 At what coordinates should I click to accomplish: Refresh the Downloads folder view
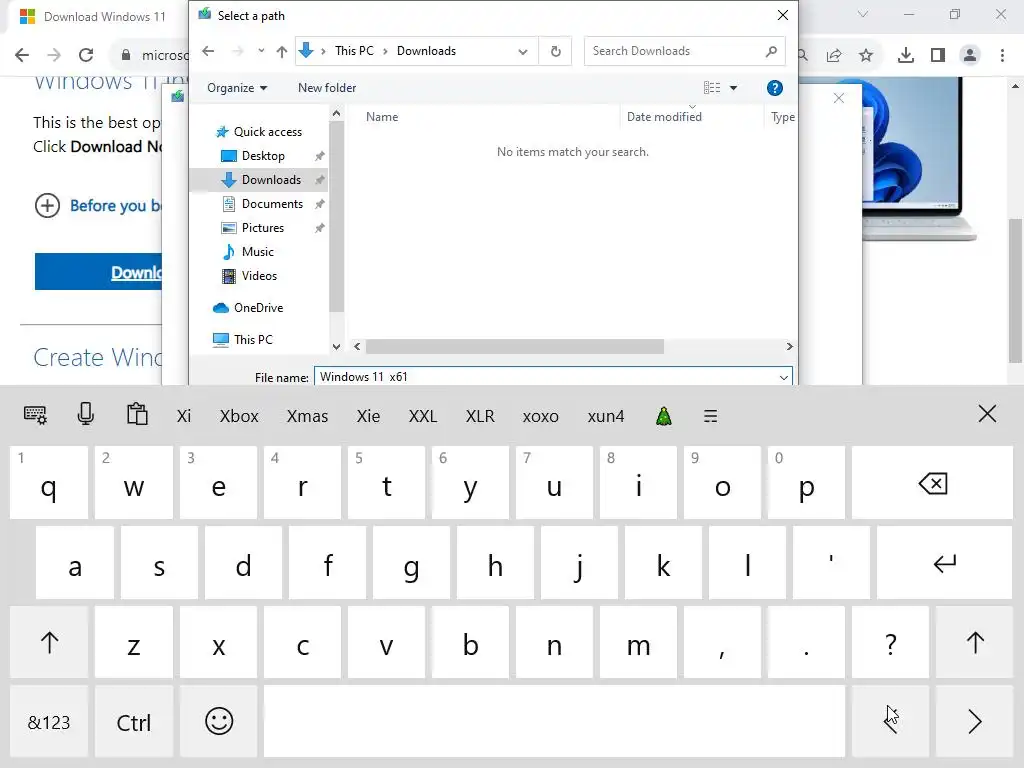(x=556, y=51)
